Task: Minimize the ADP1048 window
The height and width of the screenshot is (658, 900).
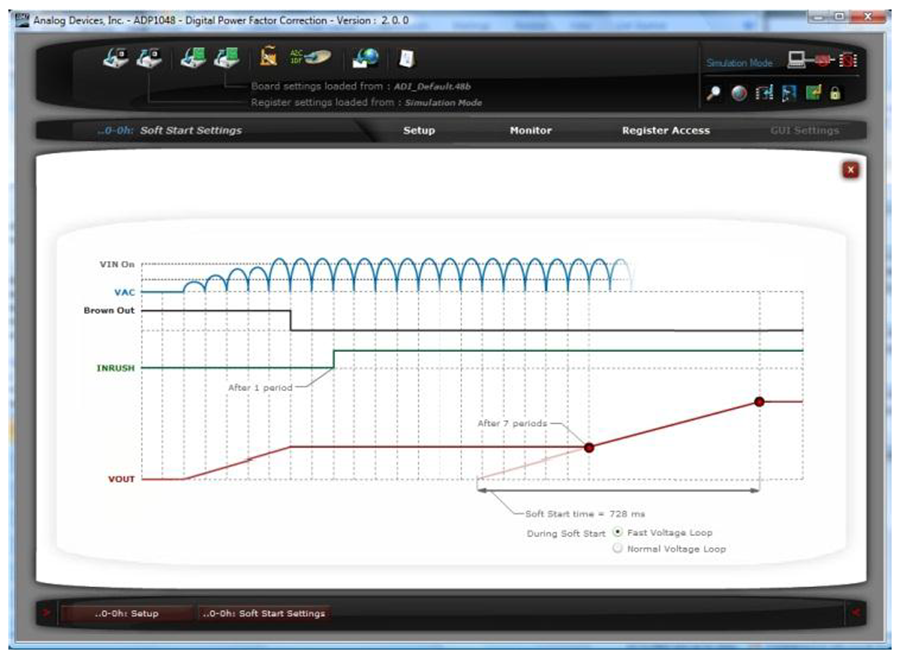Action: point(817,17)
